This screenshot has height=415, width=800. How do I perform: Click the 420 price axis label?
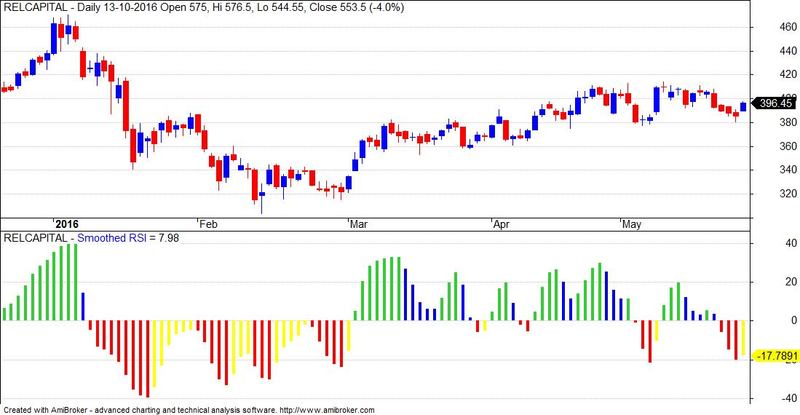786,75
